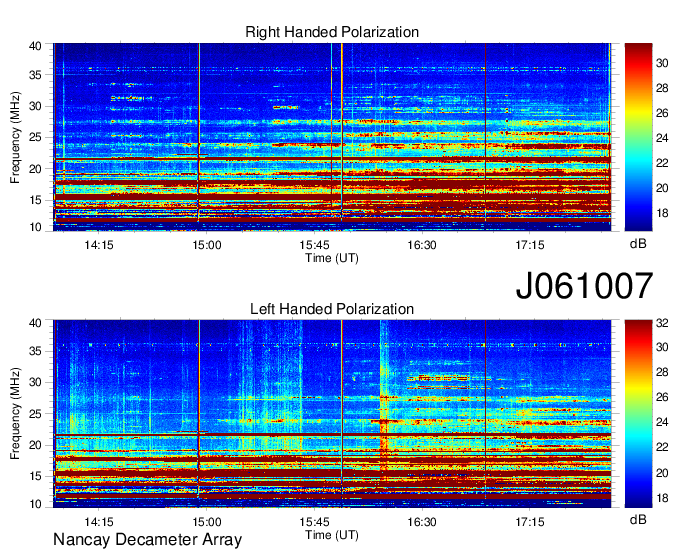
Task: Click the 15:45 tick on upper time axis
Action: 314,245
